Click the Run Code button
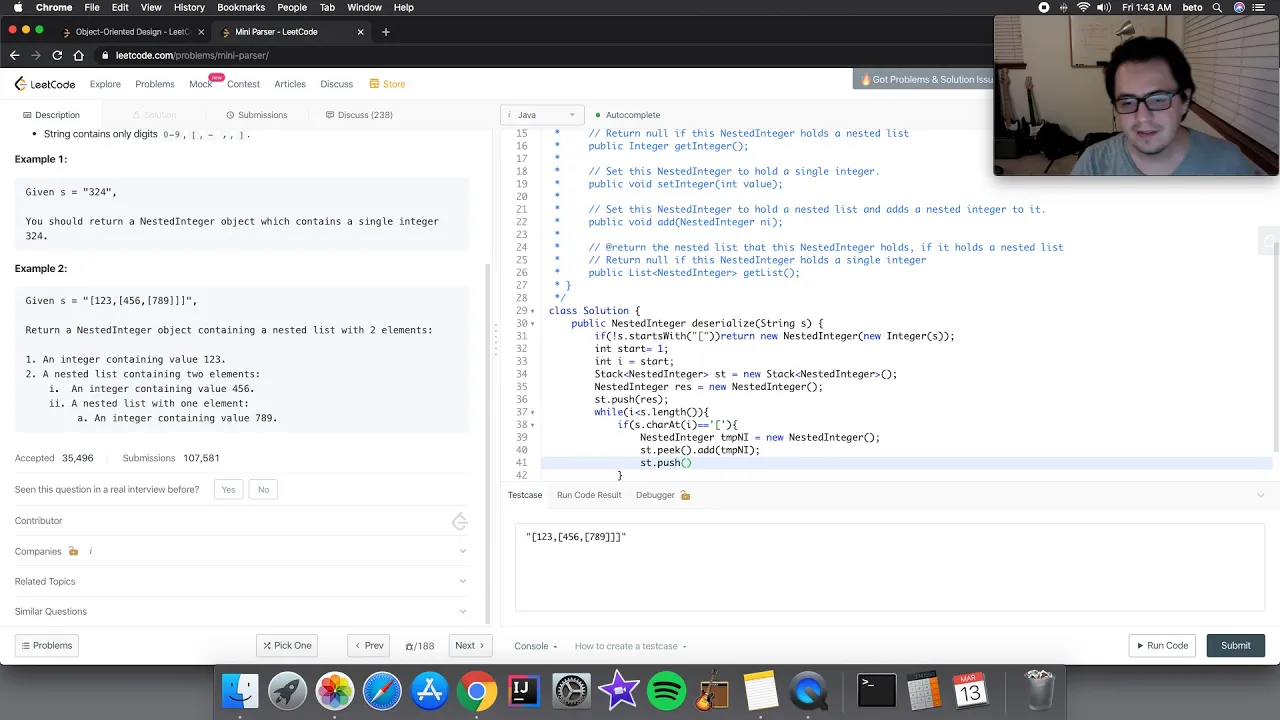The height and width of the screenshot is (720, 1280). 1161,646
